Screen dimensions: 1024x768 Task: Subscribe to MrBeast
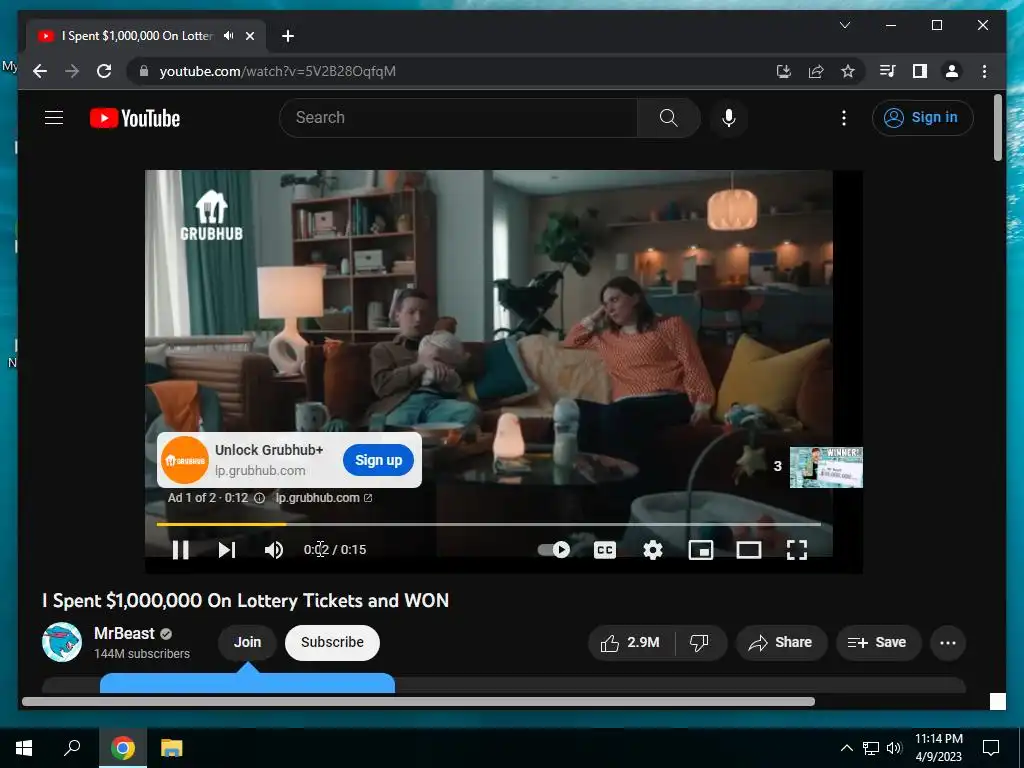332,642
